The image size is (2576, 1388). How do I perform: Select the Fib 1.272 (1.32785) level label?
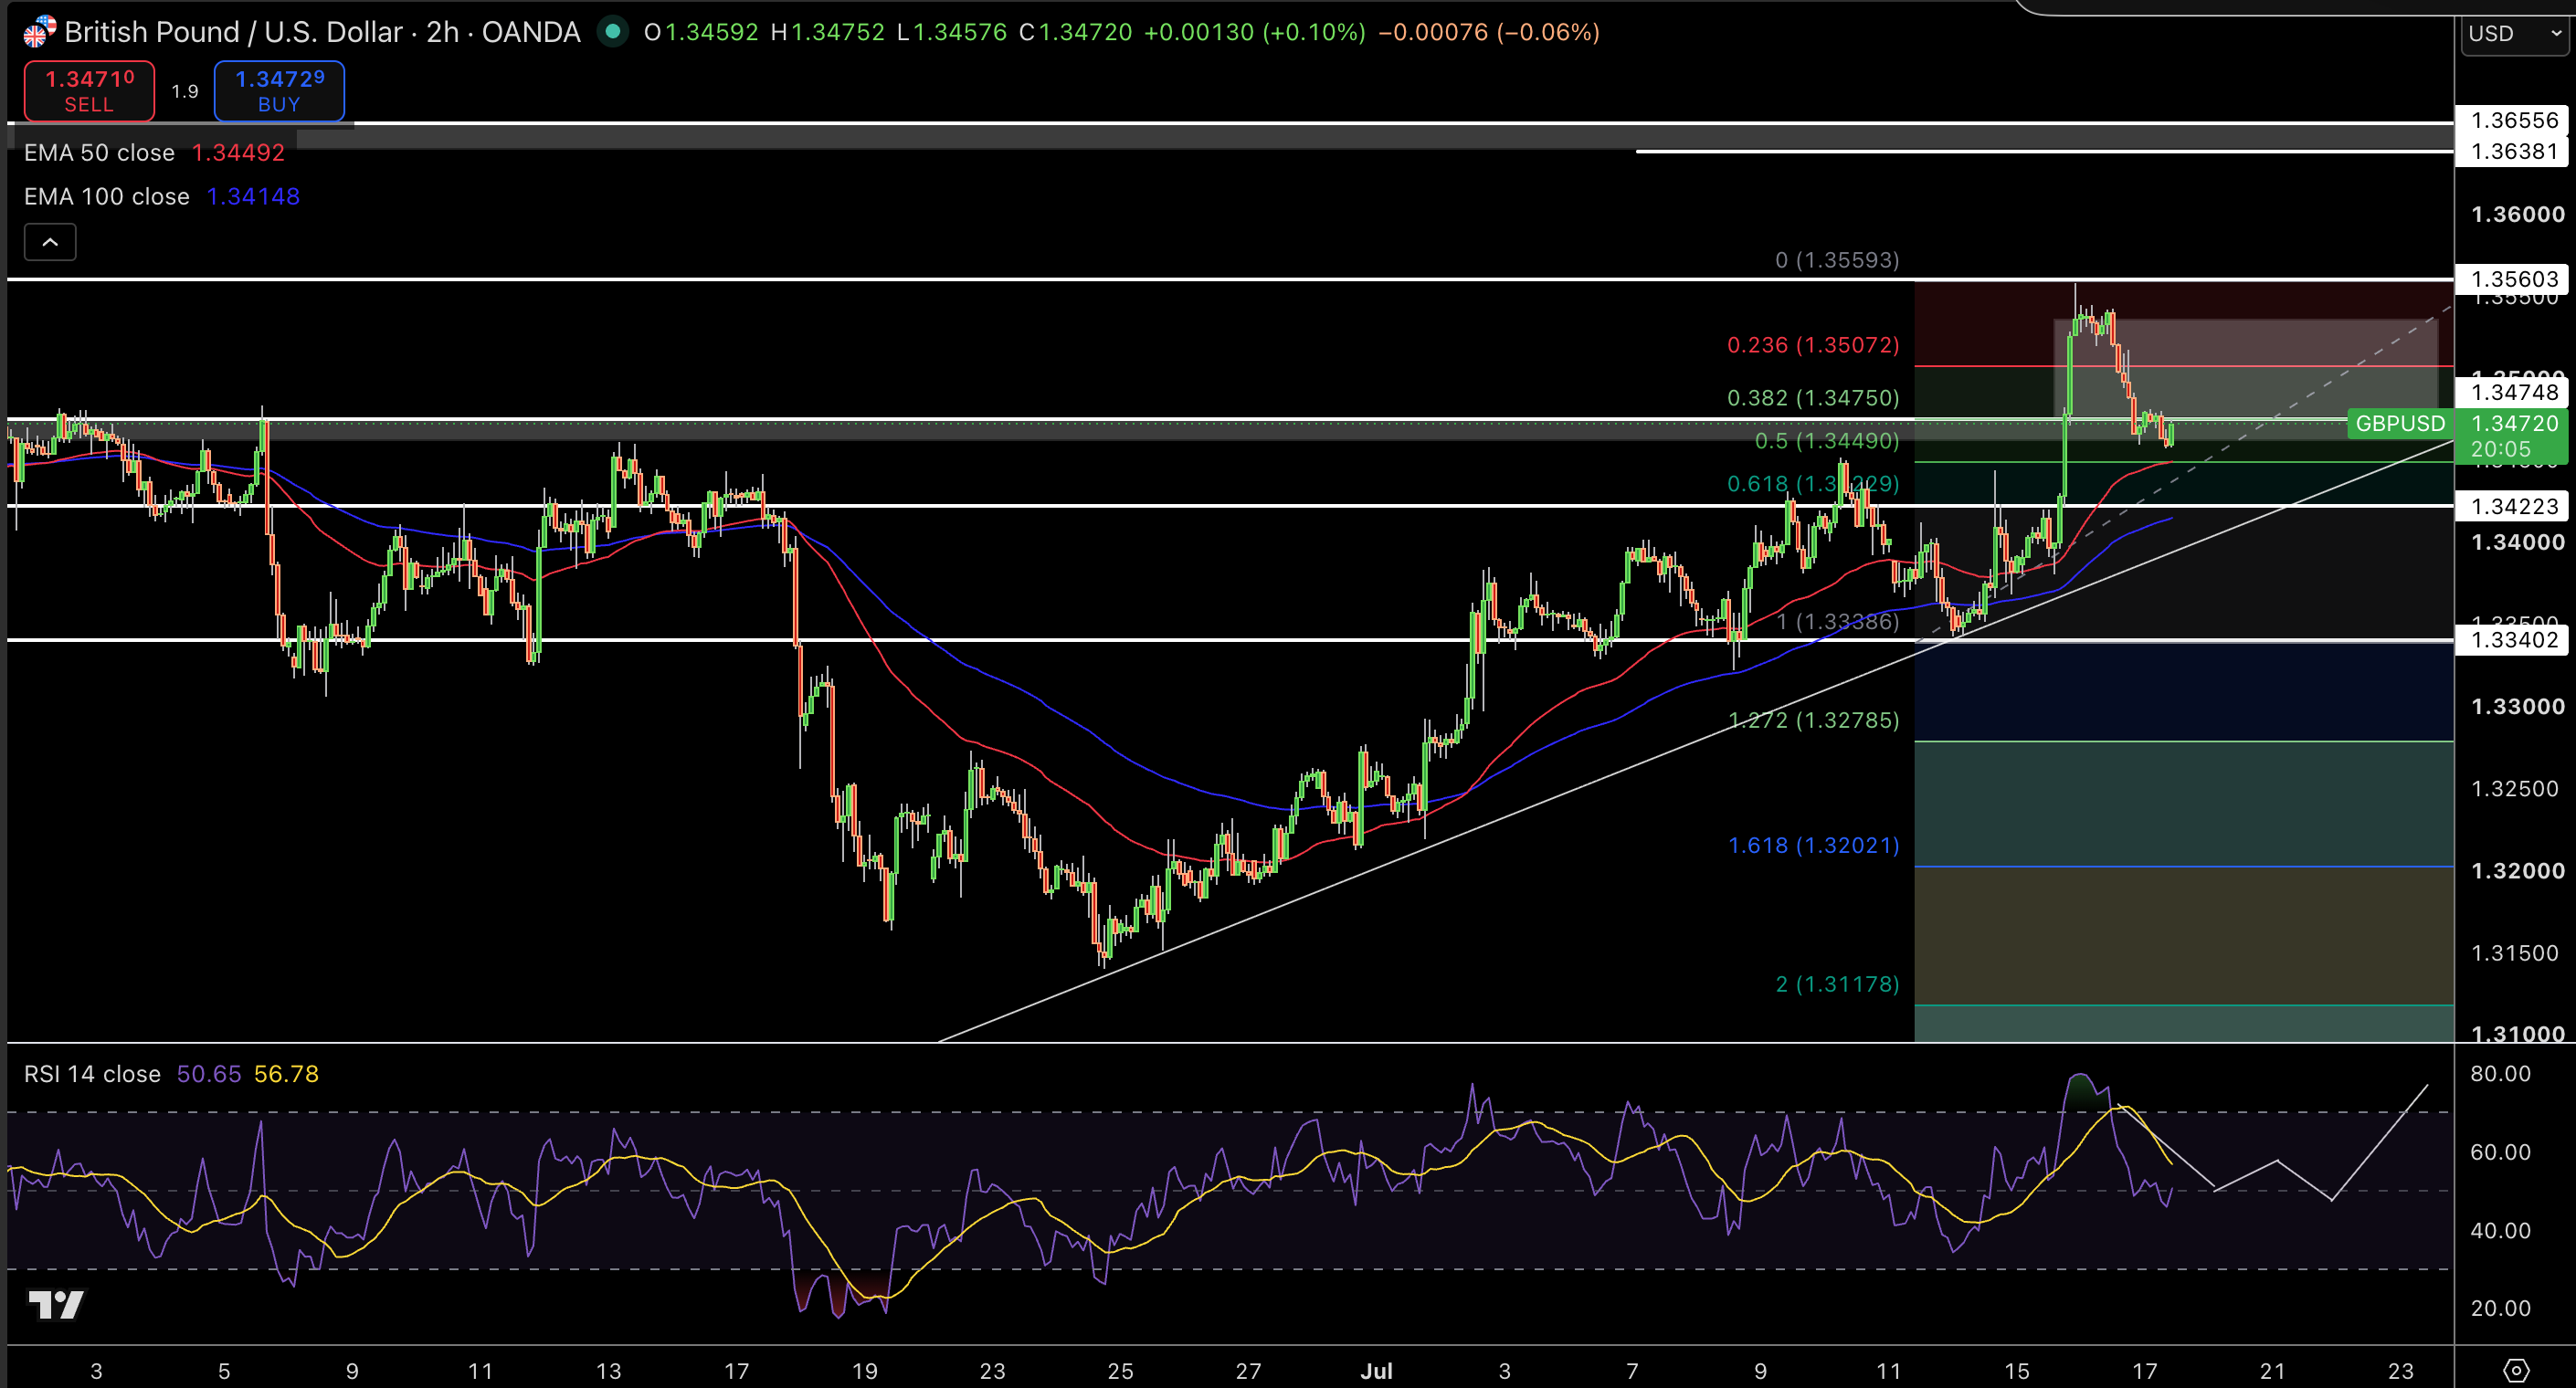click(x=1813, y=721)
